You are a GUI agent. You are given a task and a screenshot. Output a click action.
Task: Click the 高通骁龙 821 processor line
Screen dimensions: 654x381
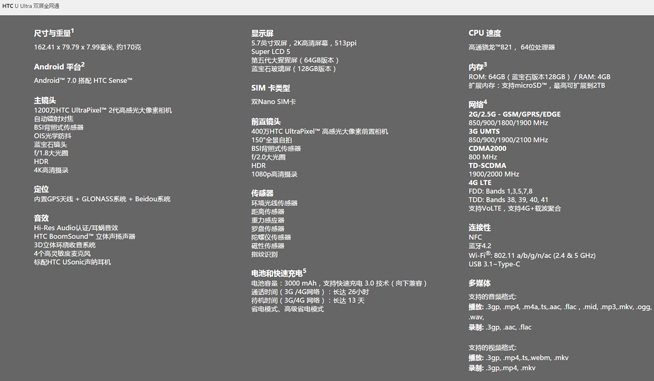[x=511, y=47]
